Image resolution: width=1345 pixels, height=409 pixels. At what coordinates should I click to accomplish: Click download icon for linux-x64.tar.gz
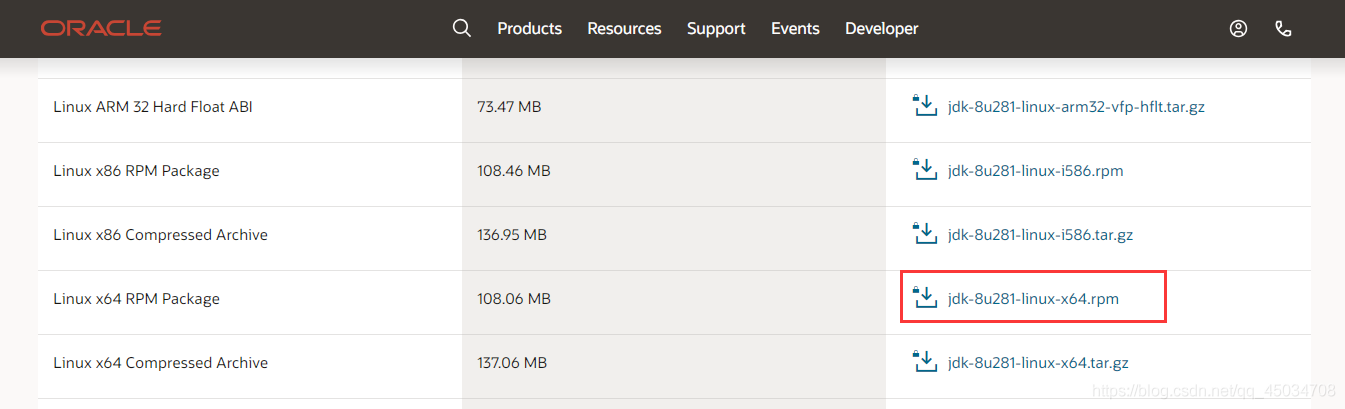[x=925, y=361]
